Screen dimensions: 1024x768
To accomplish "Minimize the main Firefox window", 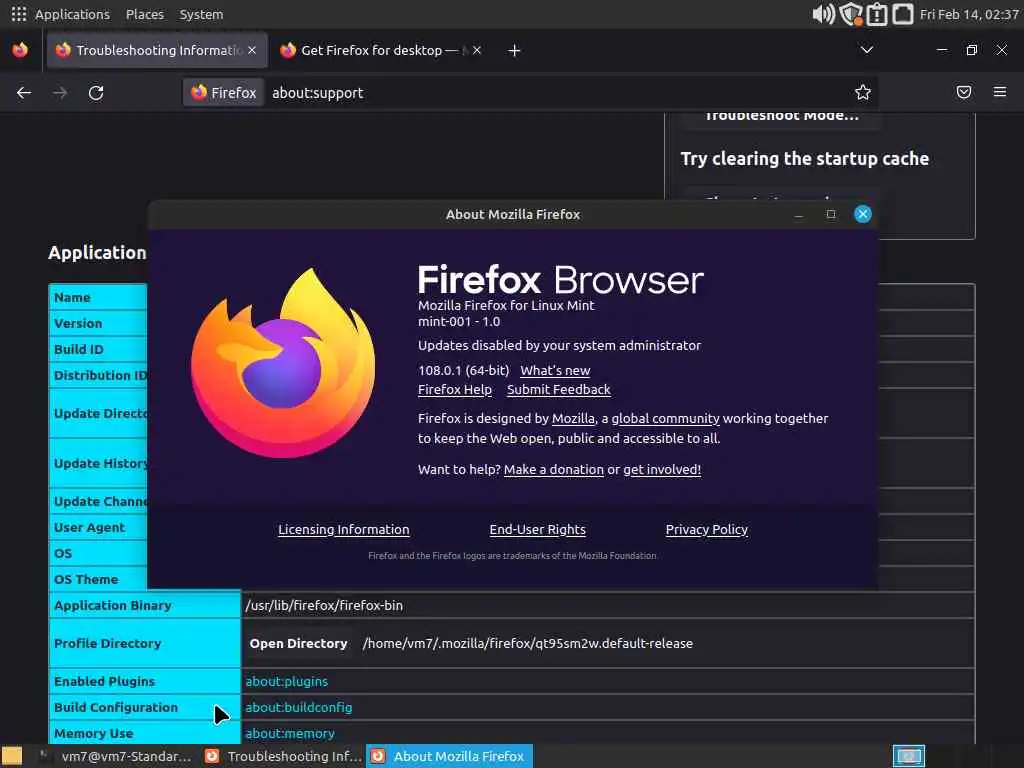I will (942, 50).
